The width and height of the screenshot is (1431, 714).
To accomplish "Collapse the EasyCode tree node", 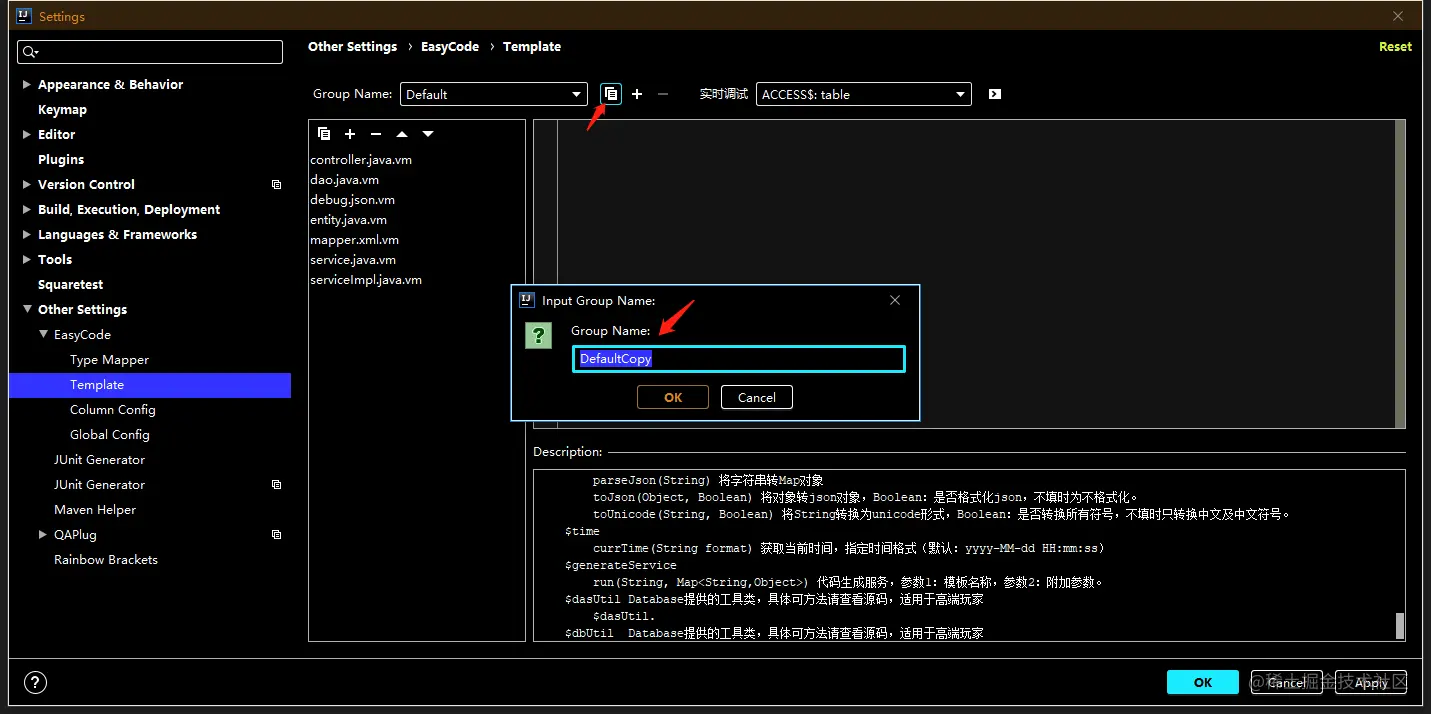I will pyautogui.click(x=43, y=335).
